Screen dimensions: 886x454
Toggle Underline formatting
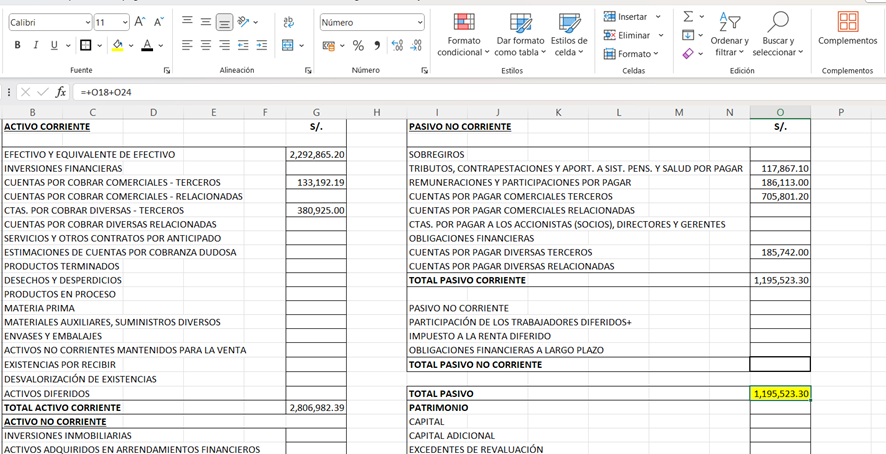click(54, 45)
